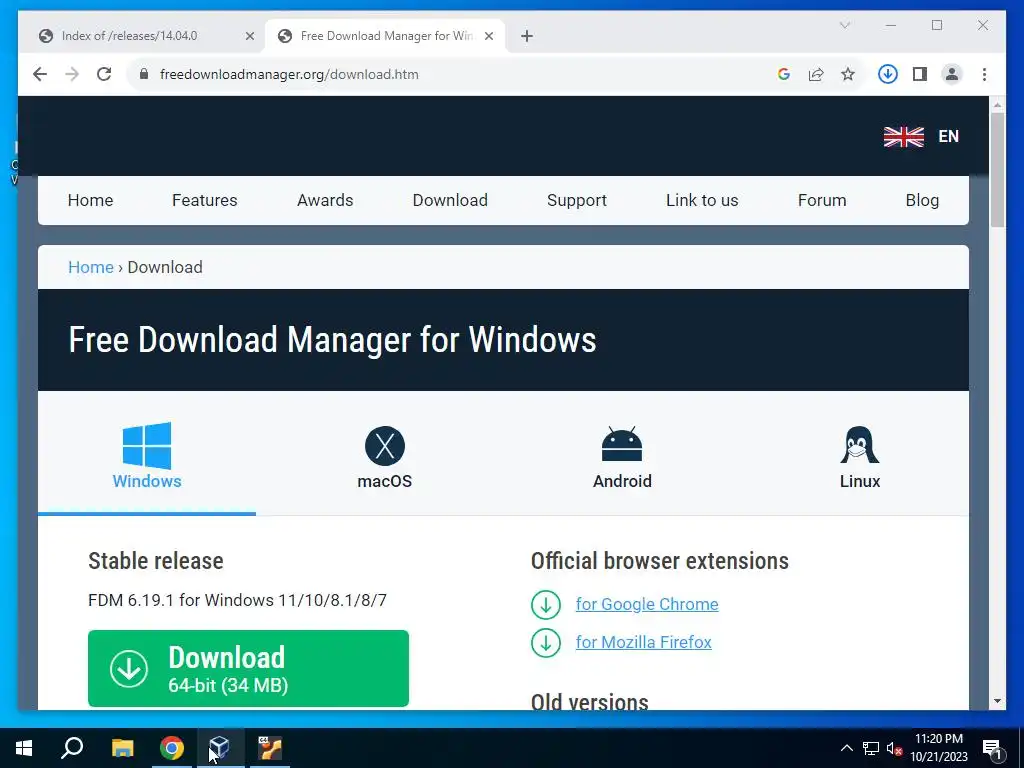Switch to the Free Download Manager tab

tap(387, 36)
